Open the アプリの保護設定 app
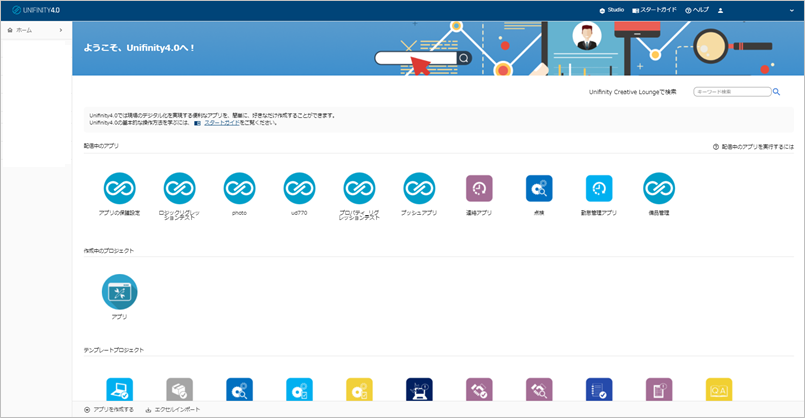Screen dimensions: 805x418 [119, 188]
